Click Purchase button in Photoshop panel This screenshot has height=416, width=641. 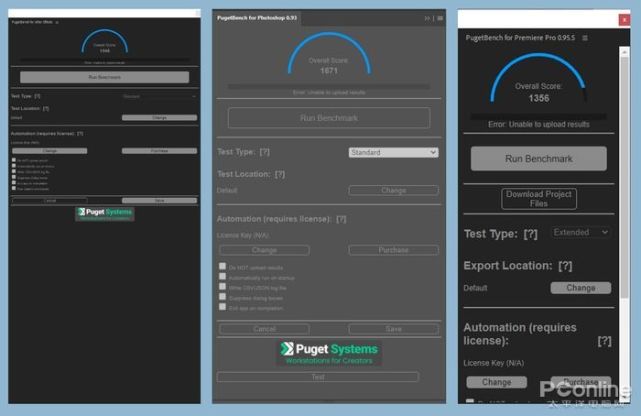[x=394, y=250]
